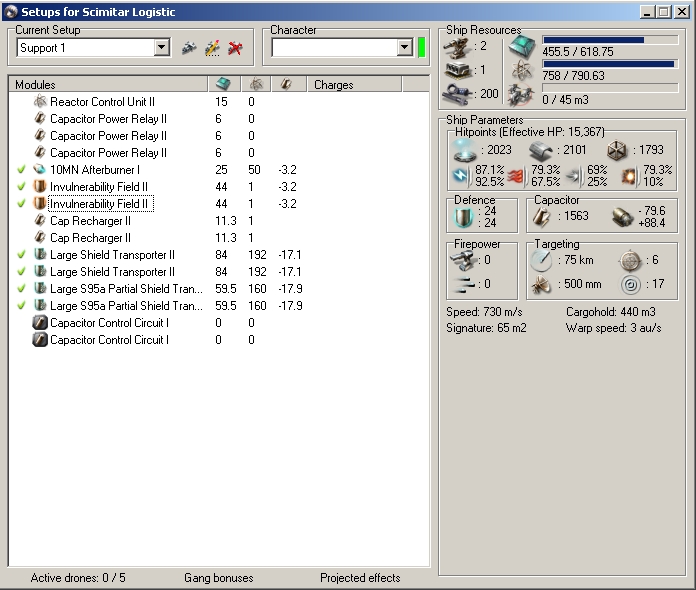Click the CPU usage bar 455.5 / 618.75
Image resolution: width=696 pixels, height=590 pixels.
click(610, 40)
